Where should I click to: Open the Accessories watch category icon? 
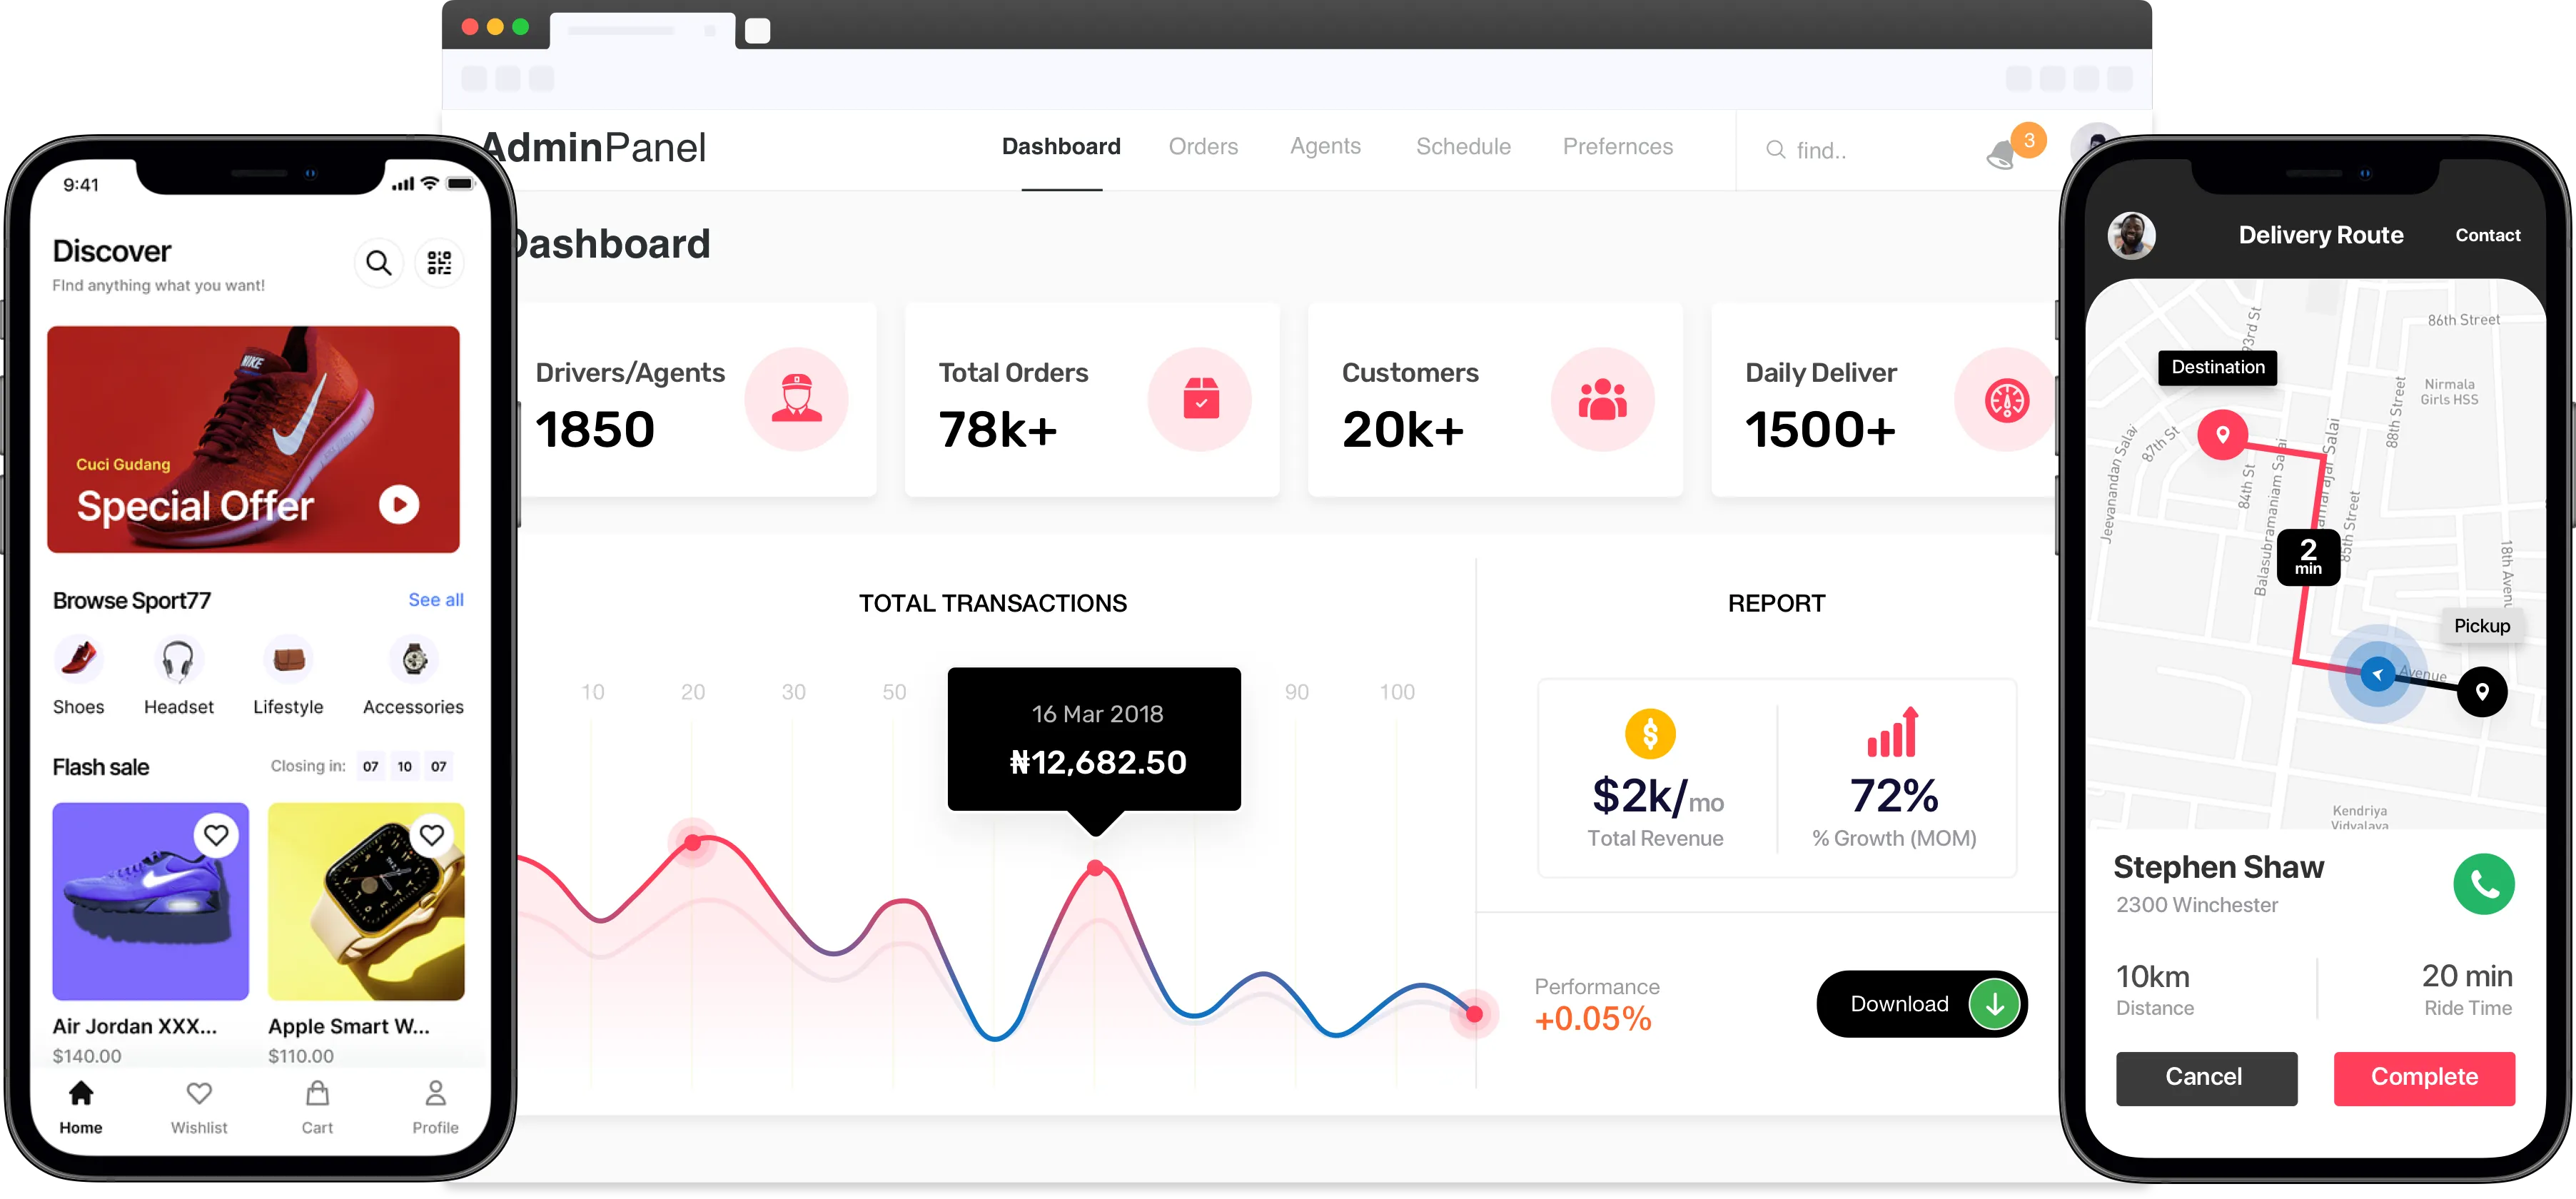tap(414, 660)
